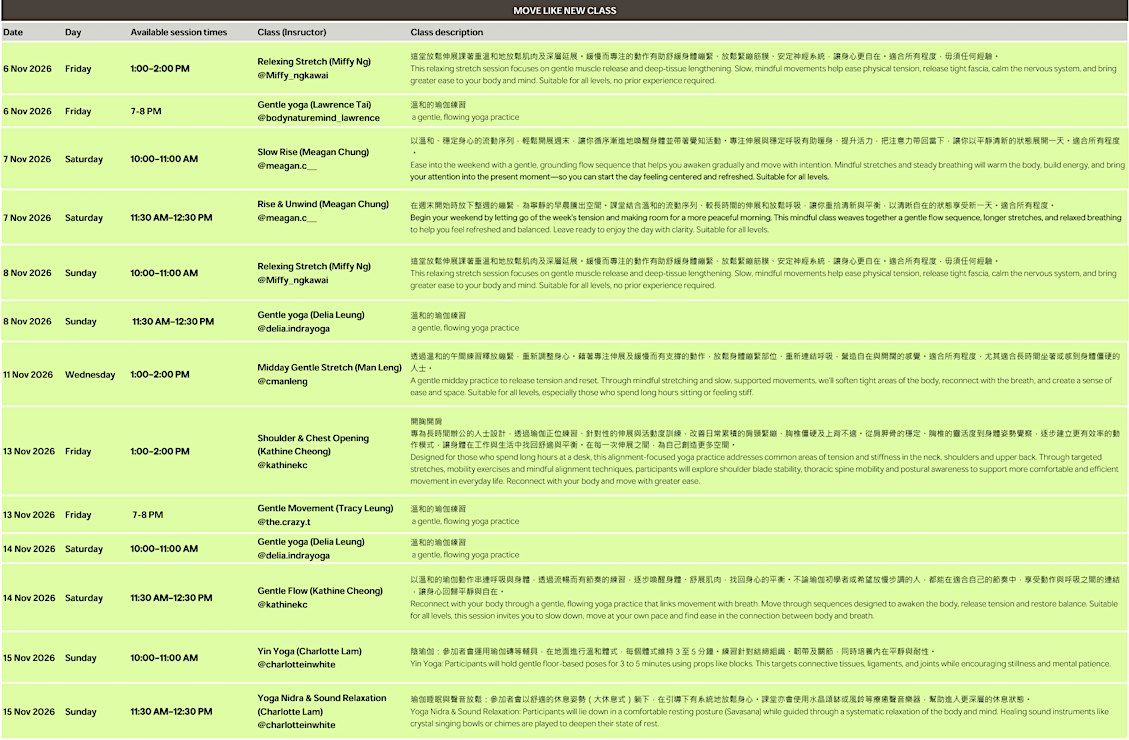Select Midday Gentle Stretch (Man Leng) class
The width and height of the screenshot is (1129, 740).
click(330, 367)
